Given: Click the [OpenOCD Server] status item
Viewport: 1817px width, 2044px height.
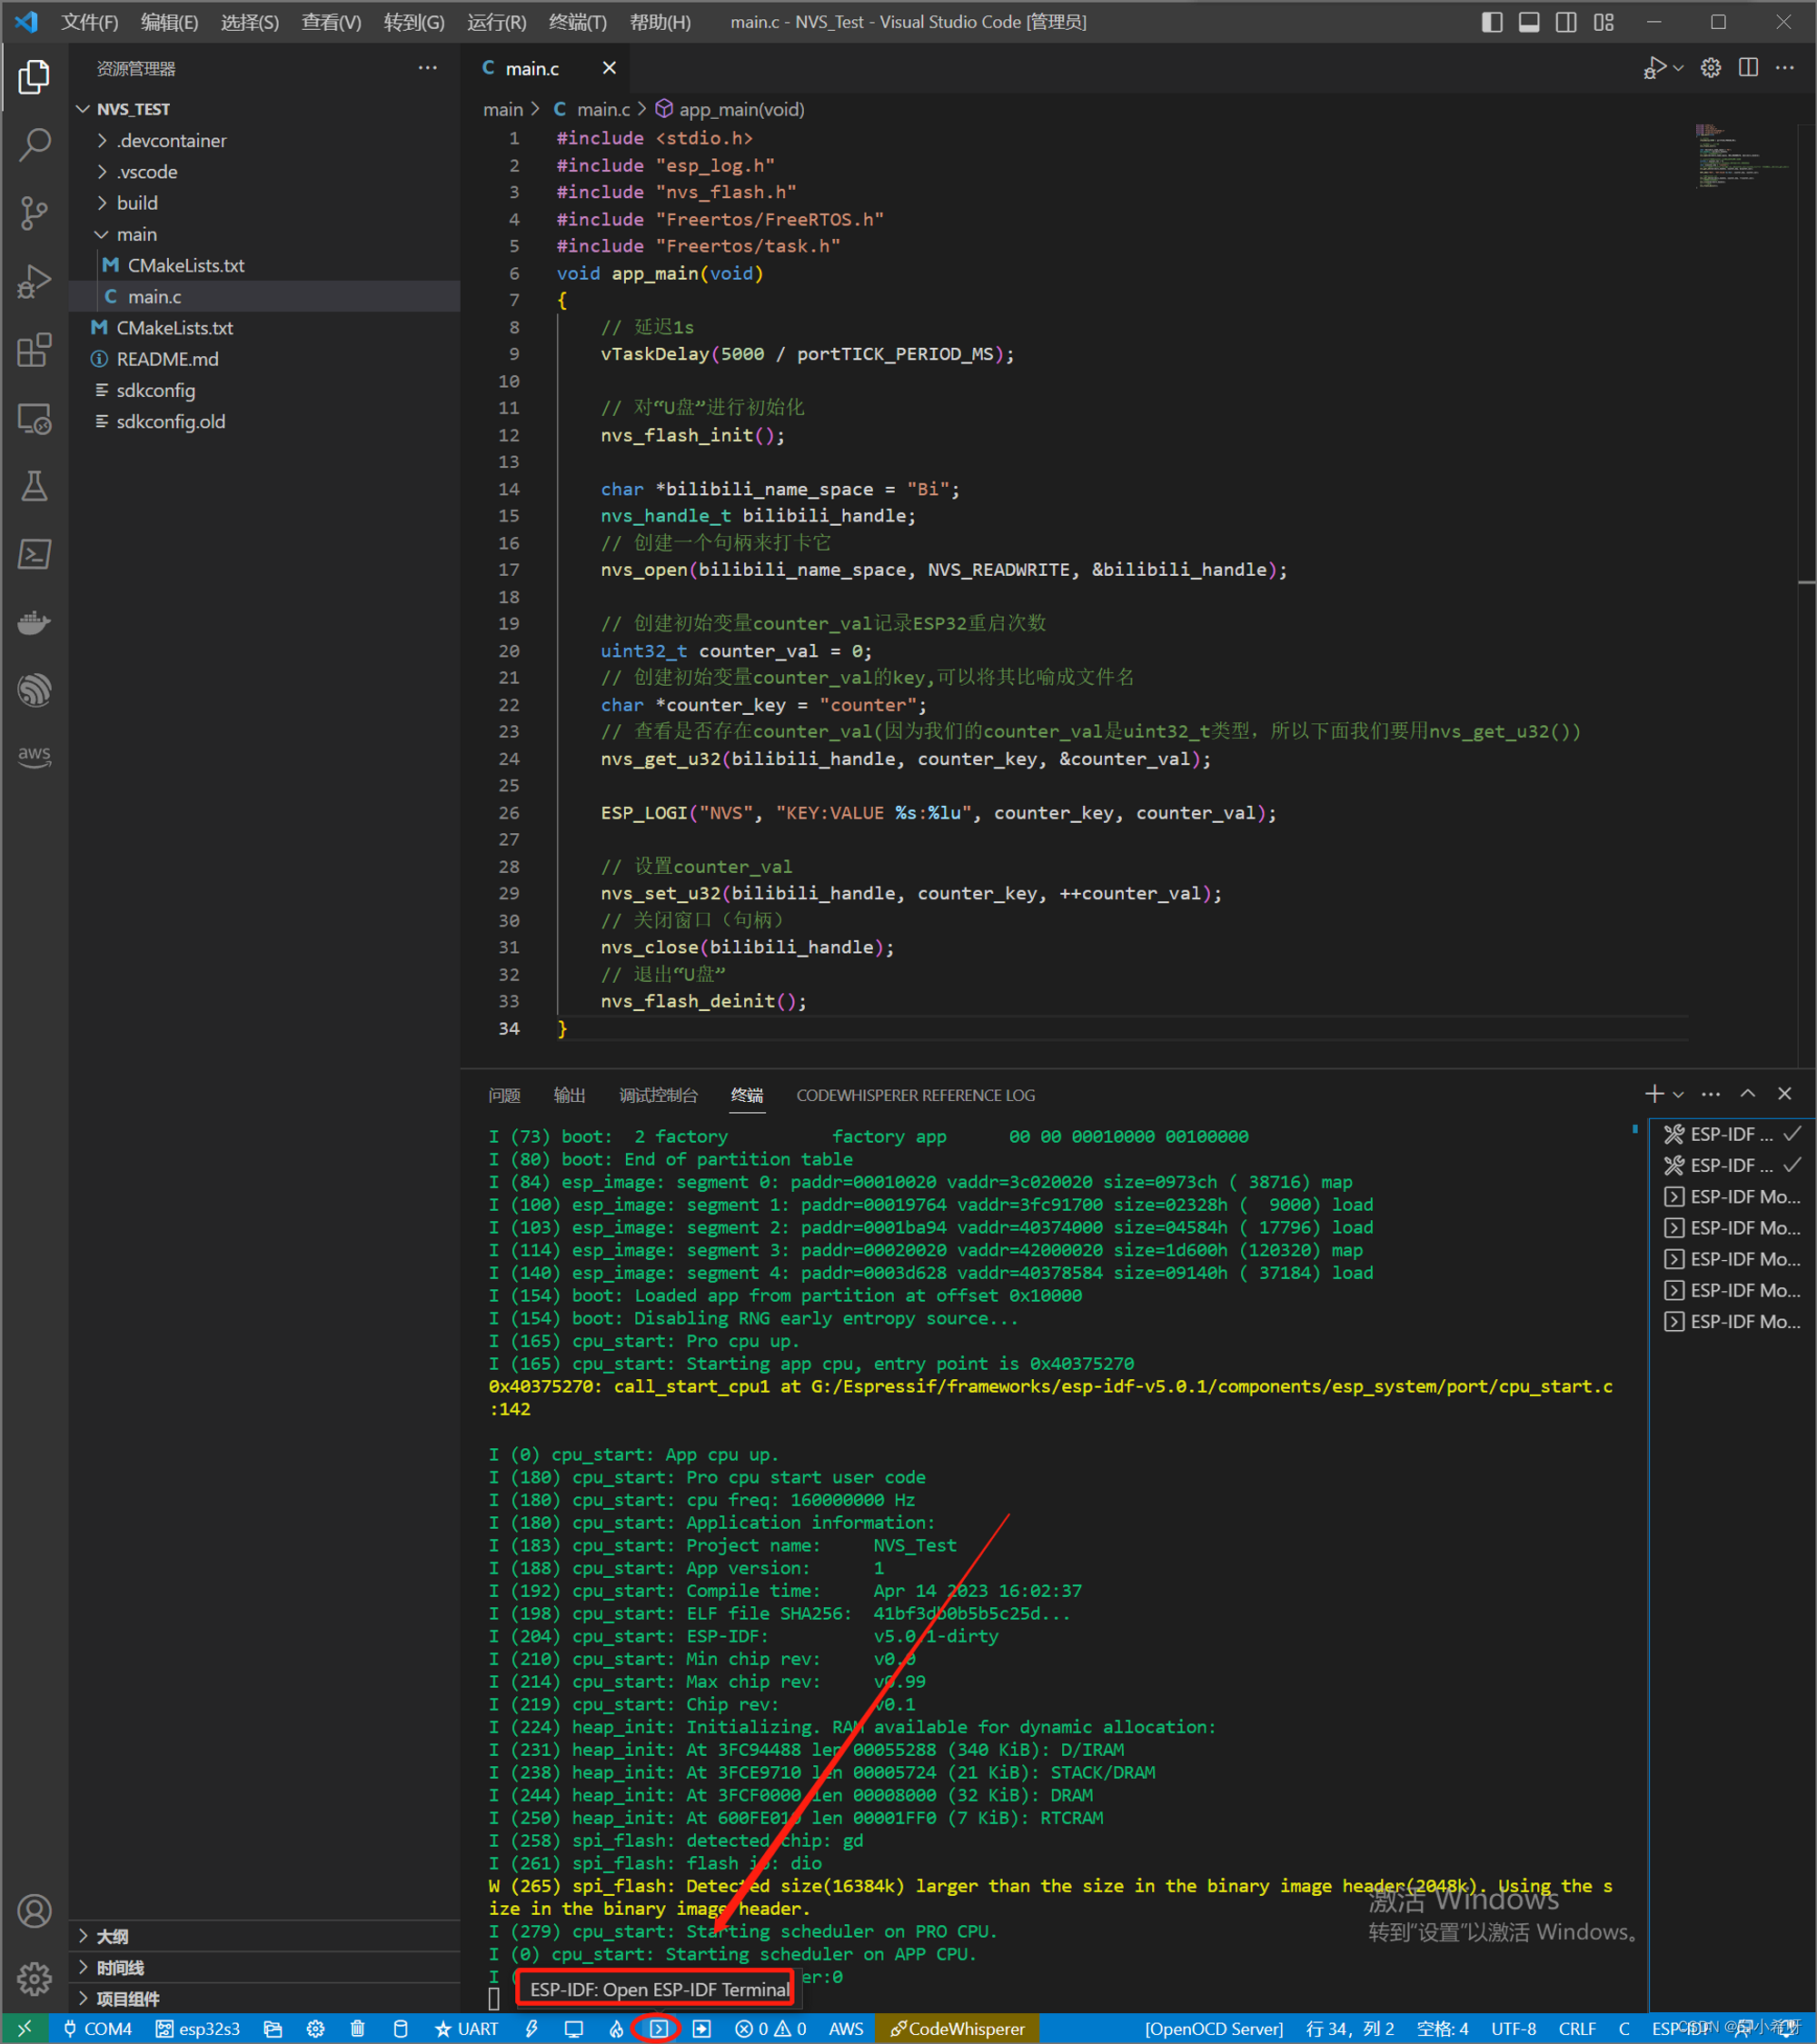Looking at the screenshot, I should coord(1213,2029).
